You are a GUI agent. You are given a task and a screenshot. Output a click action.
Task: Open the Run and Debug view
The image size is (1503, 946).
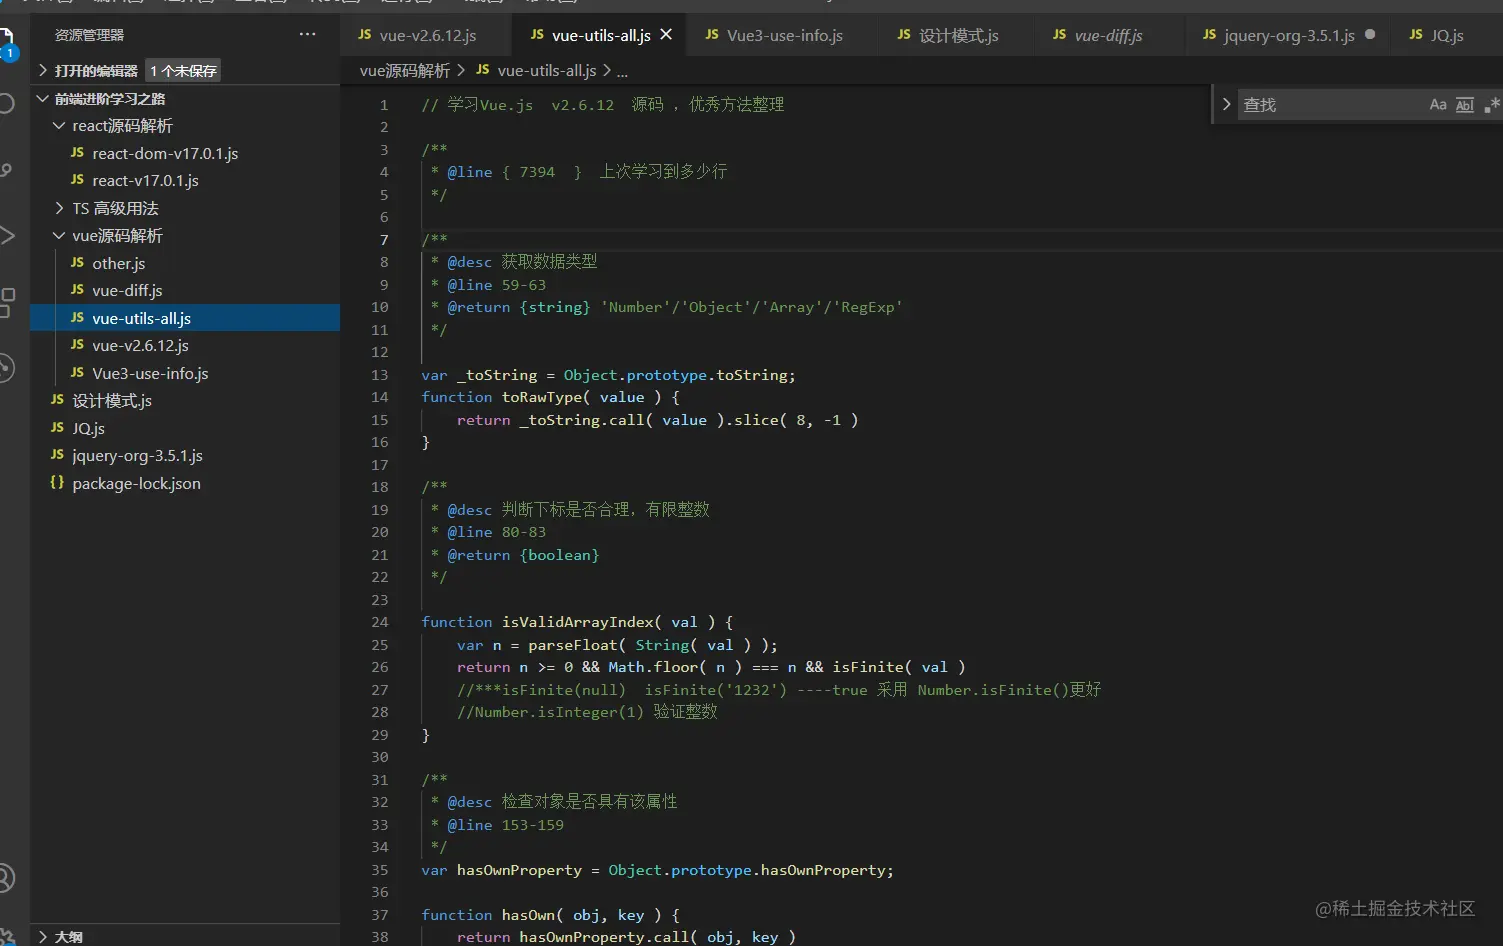point(6,236)
